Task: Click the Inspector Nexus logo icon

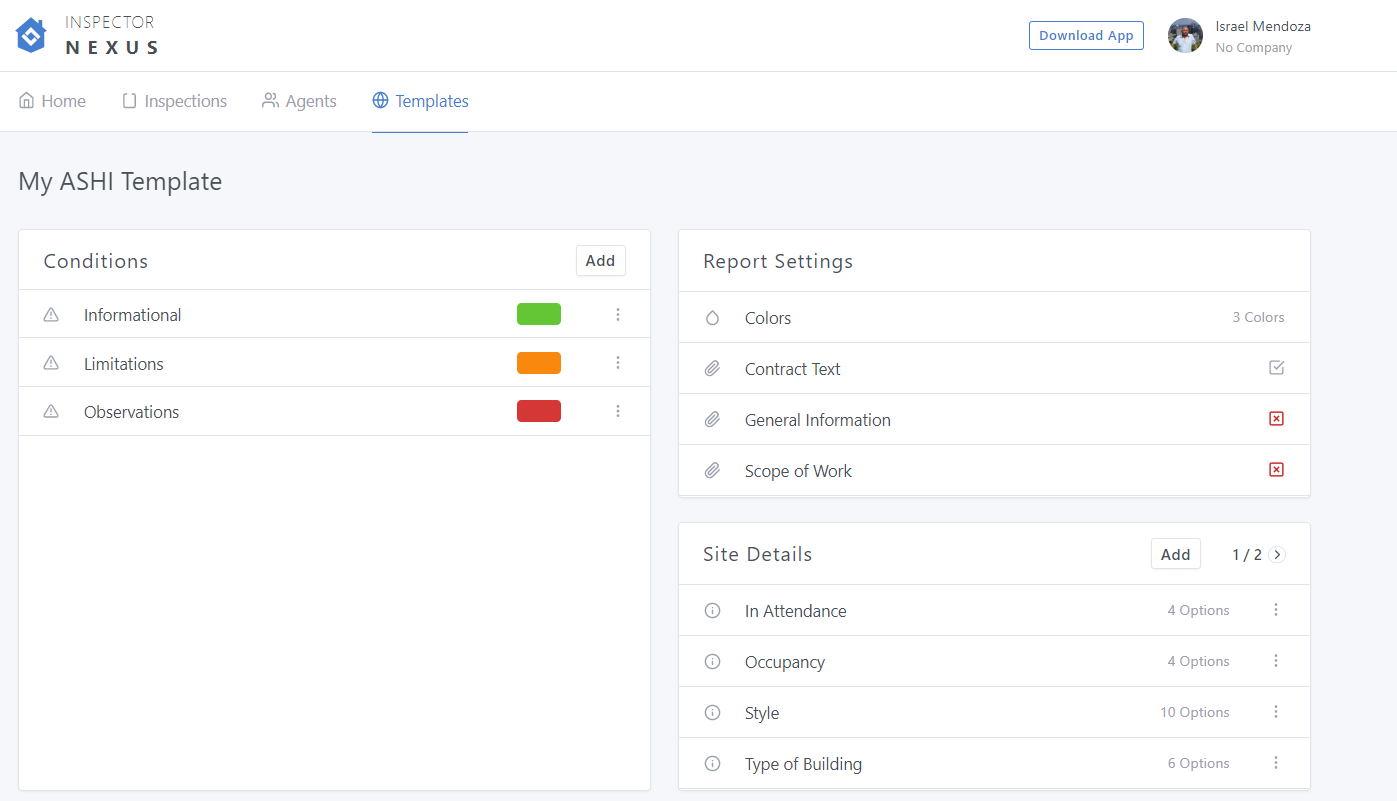Action: click(32, 35)
